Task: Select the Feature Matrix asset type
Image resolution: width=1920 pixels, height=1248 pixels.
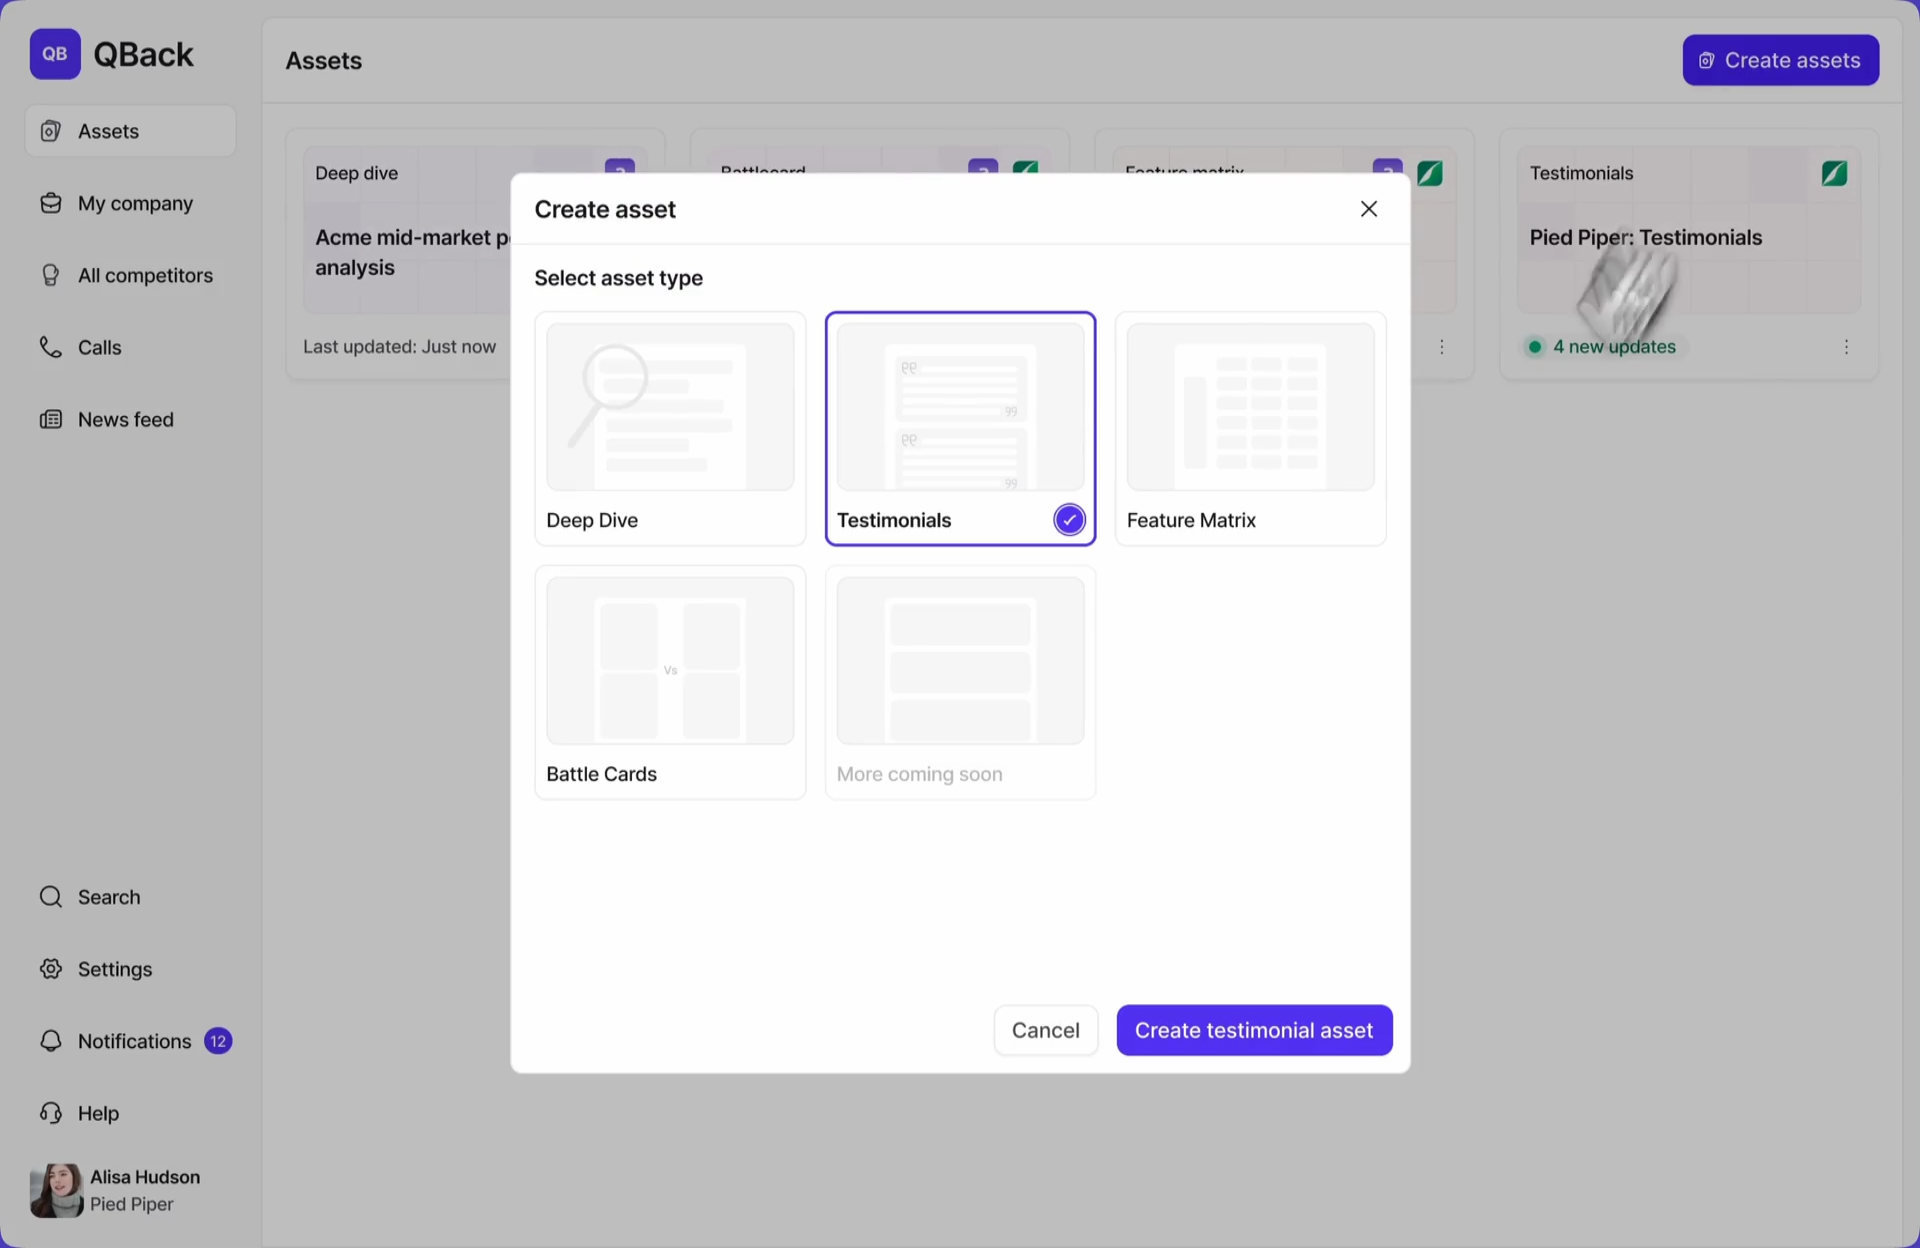Action: 1250,428
